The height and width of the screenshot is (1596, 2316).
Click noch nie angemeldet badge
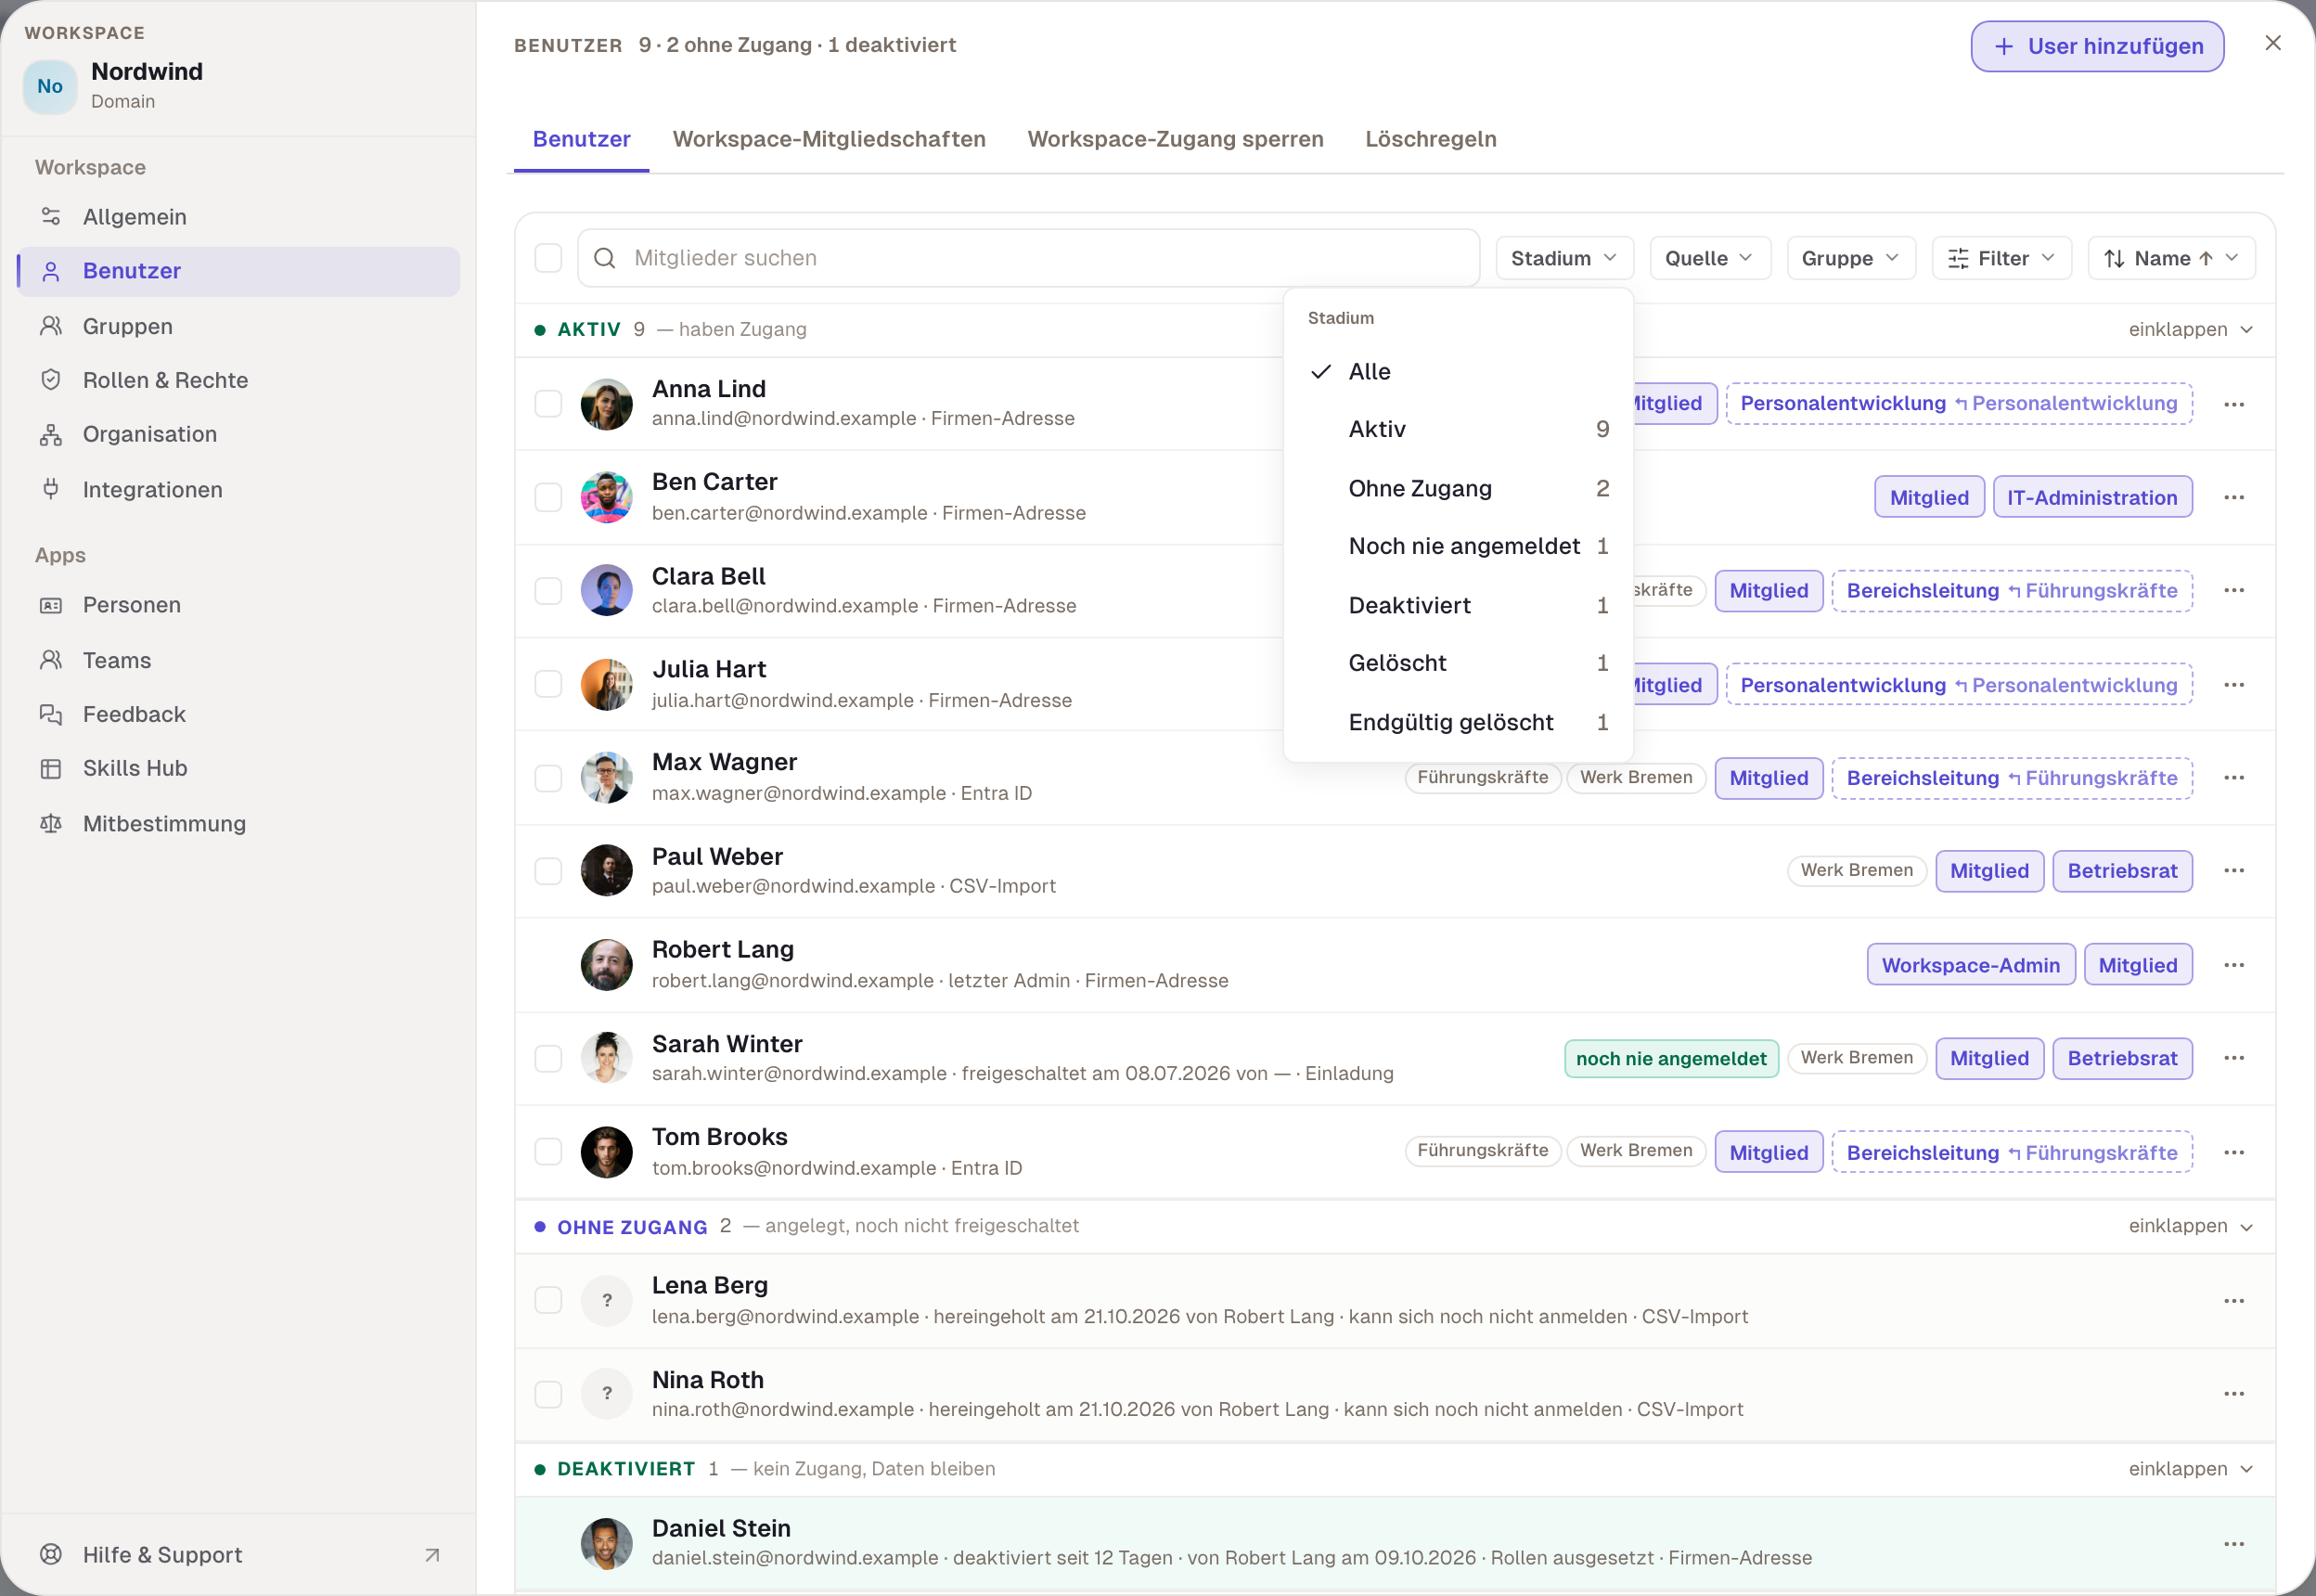click(1671, 1058)
